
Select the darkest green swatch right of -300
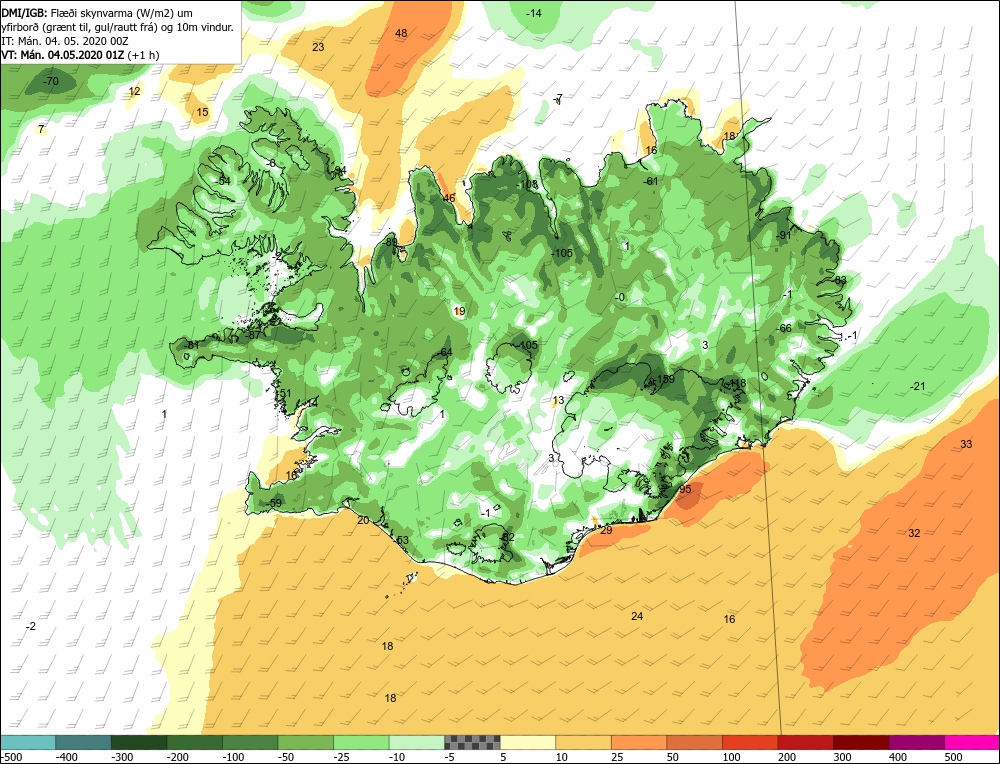pos(138,742)
